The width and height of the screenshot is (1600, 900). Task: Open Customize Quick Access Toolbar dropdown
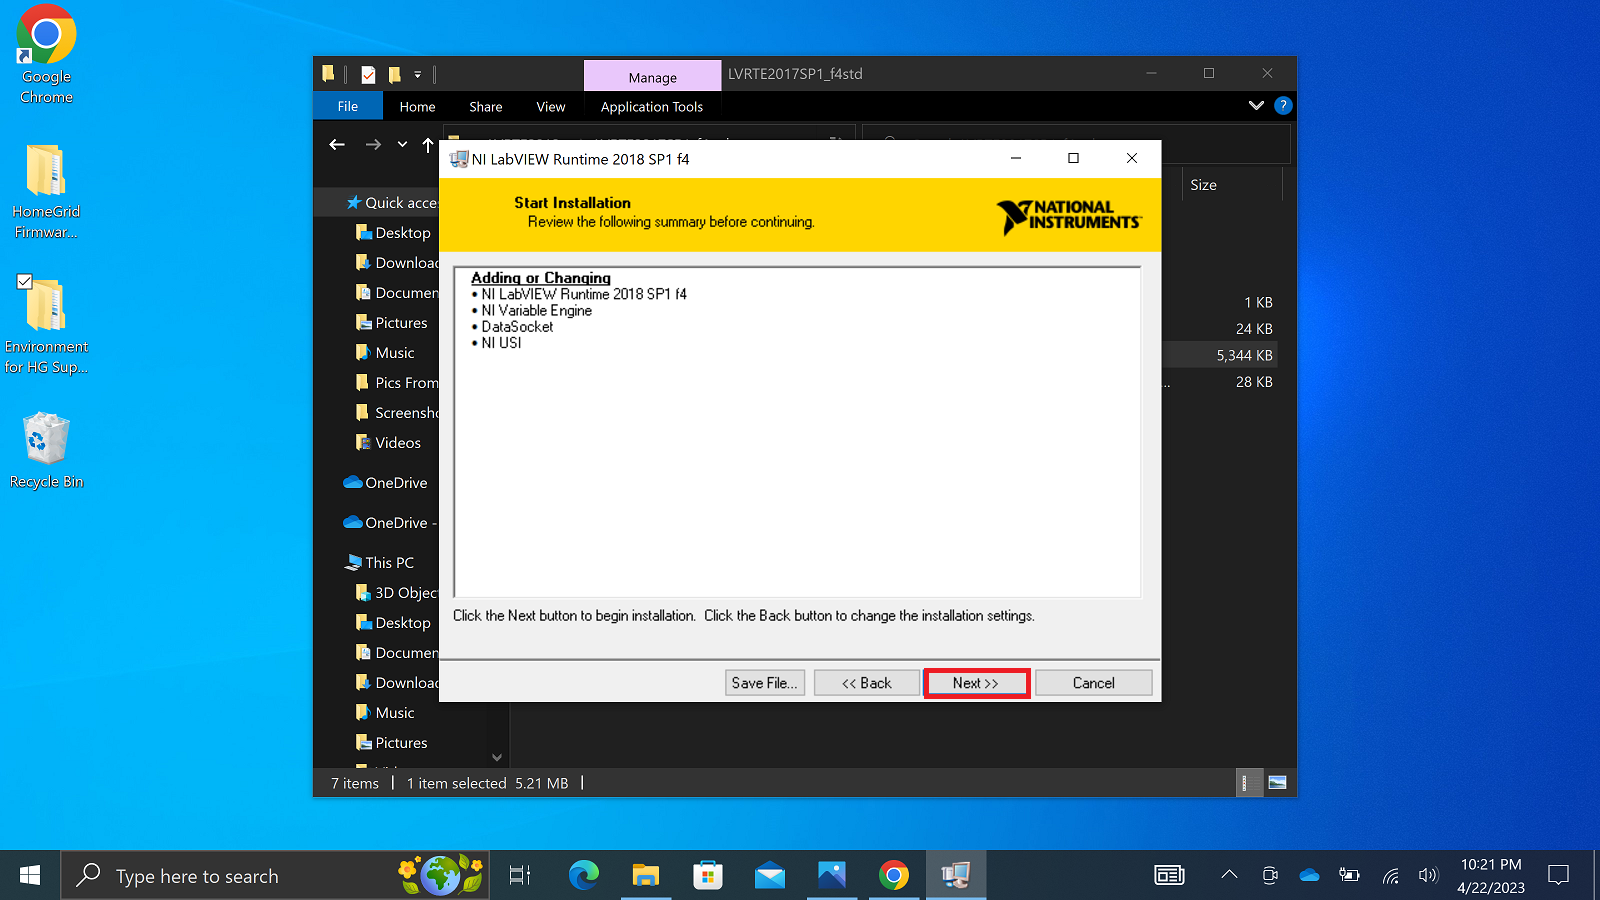[x=418, y=74]
